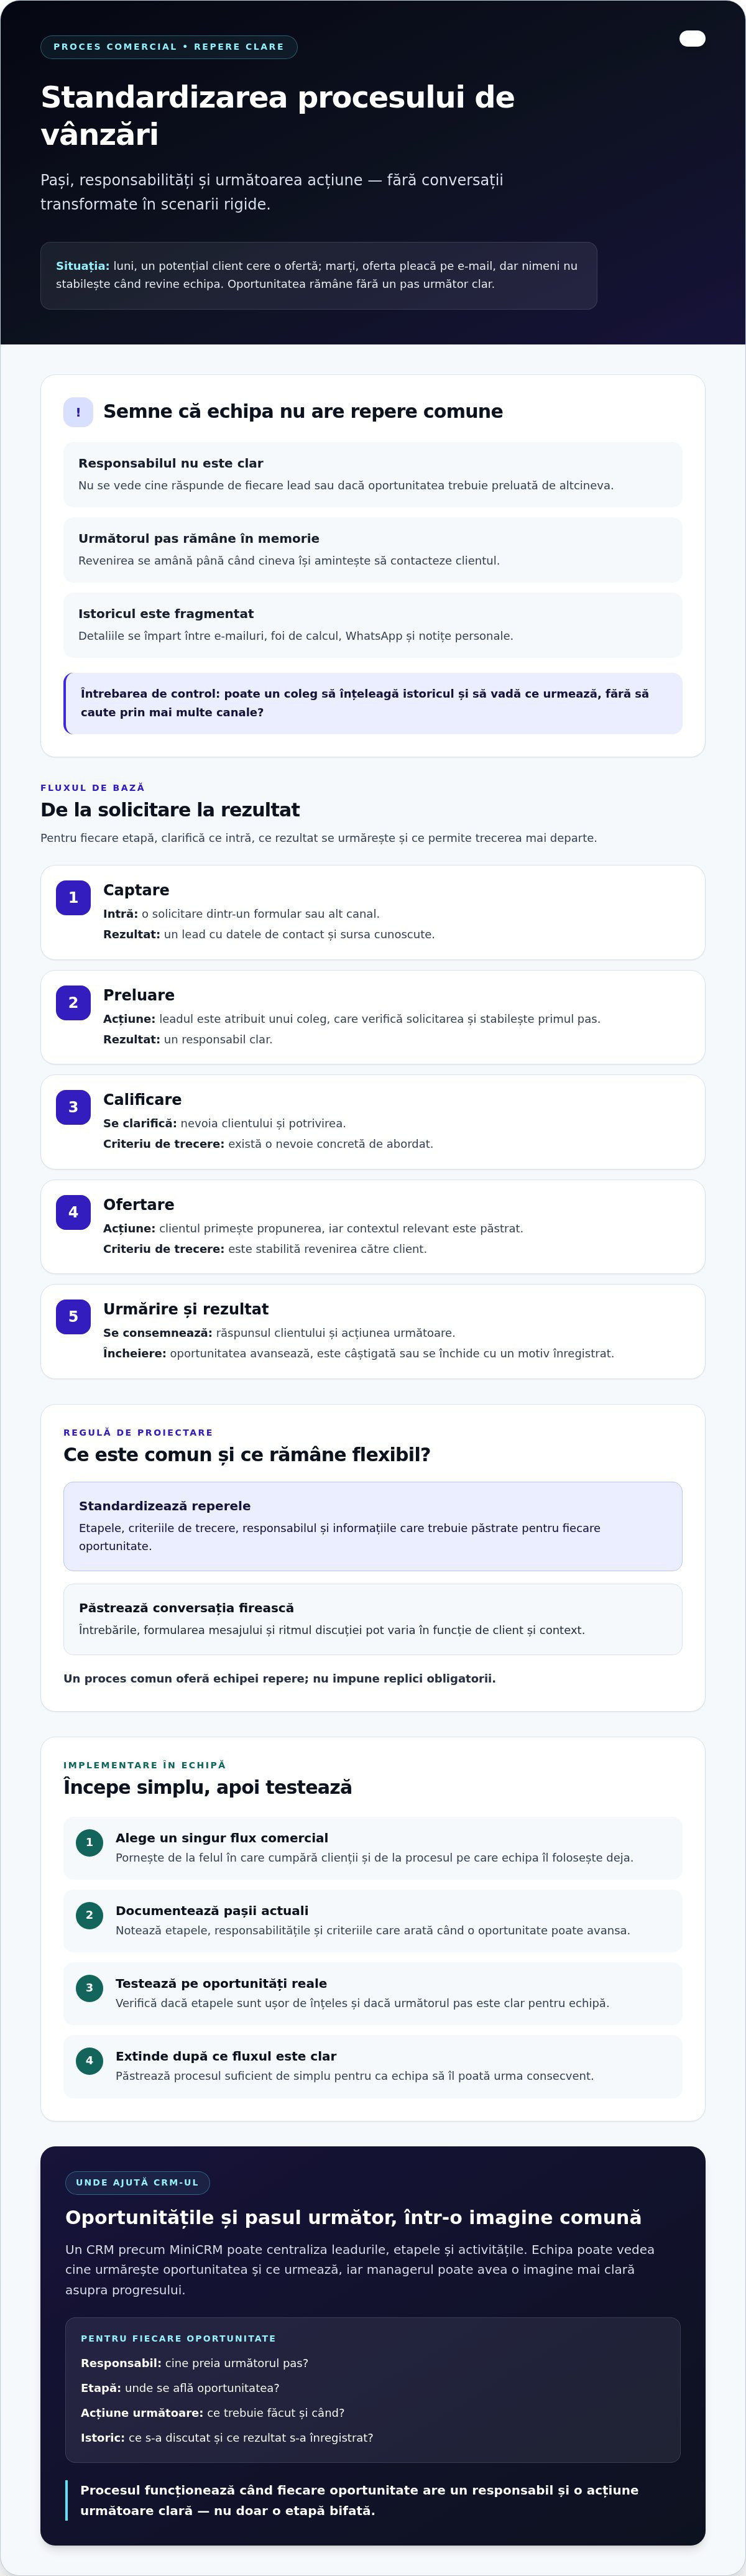Click green circle 3 at Testează pe oportunități reale

[x=89, y=1988]
